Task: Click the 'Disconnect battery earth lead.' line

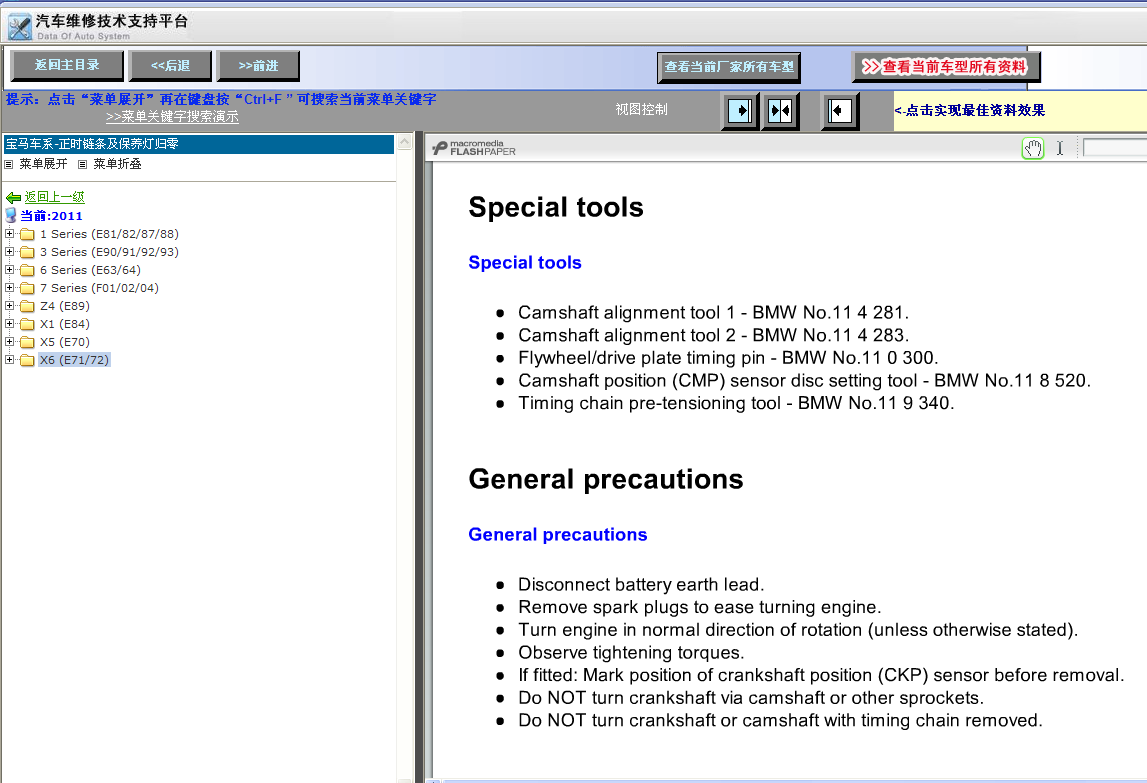Action: click(641, 585)
